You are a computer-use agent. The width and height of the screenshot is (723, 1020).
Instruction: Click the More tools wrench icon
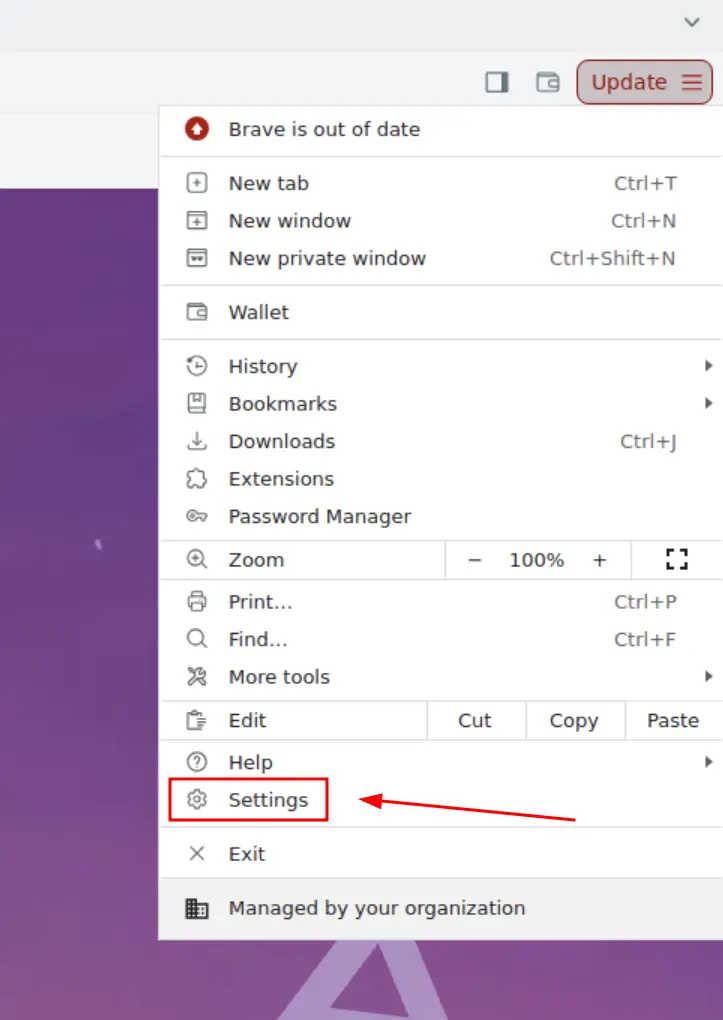coord(197,677)
